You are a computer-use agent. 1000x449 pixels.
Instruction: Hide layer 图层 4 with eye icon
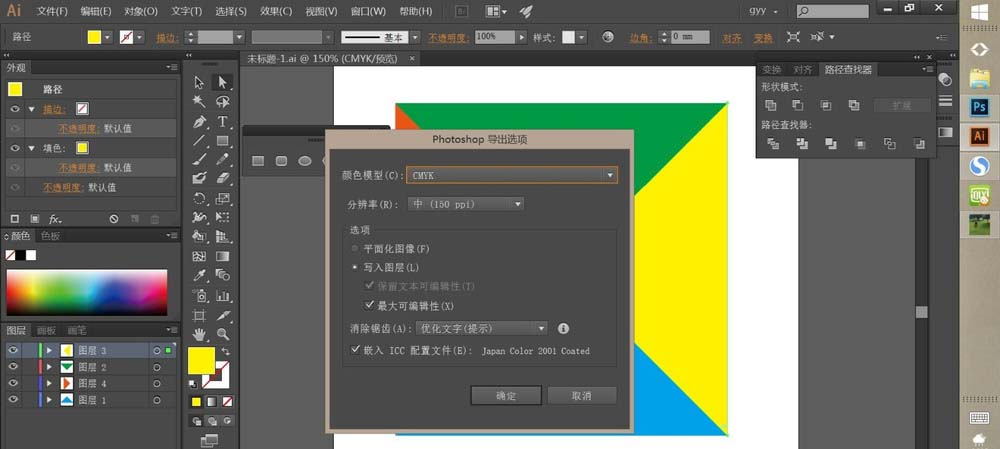13,383
